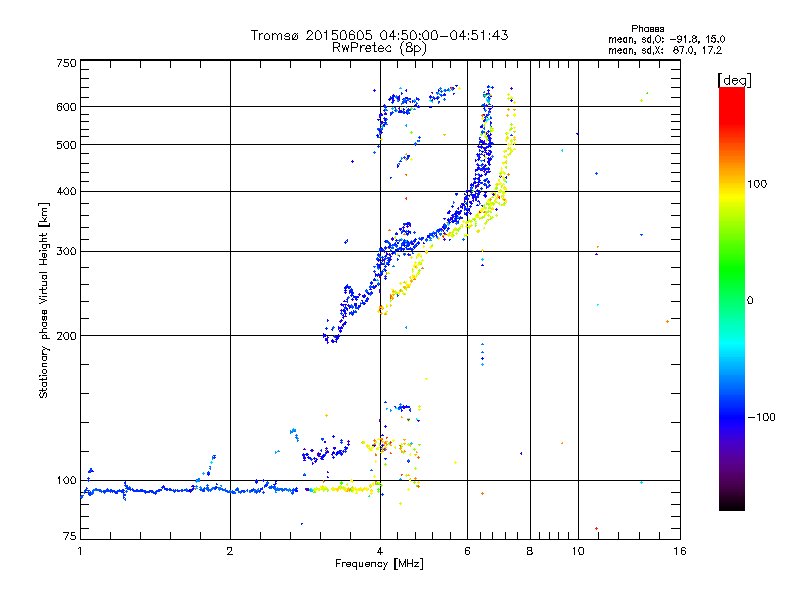
Task: Click the "10" frequency axis tick label
Action: tap(578, 551)
